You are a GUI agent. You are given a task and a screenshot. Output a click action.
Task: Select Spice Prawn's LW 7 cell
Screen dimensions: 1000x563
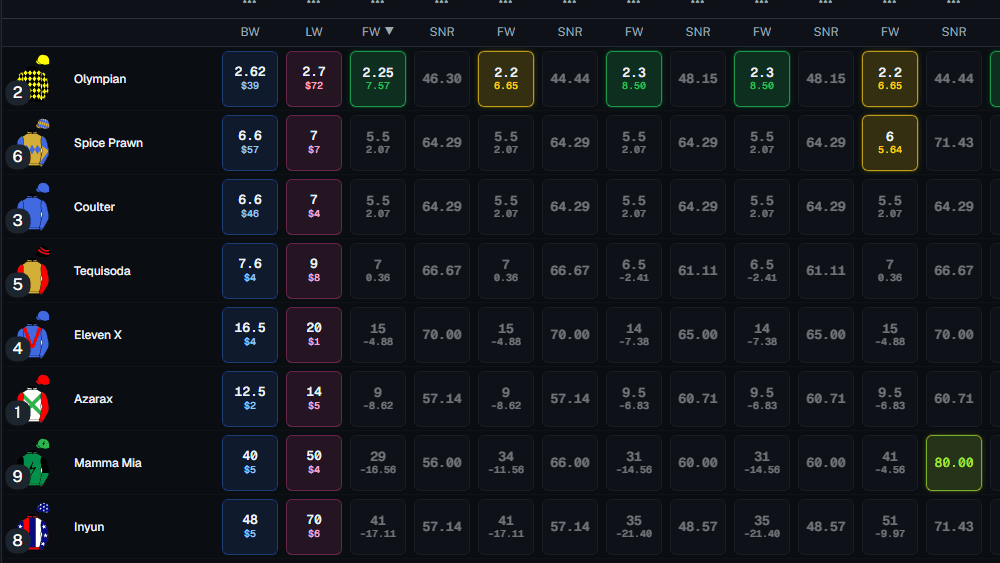314,143
